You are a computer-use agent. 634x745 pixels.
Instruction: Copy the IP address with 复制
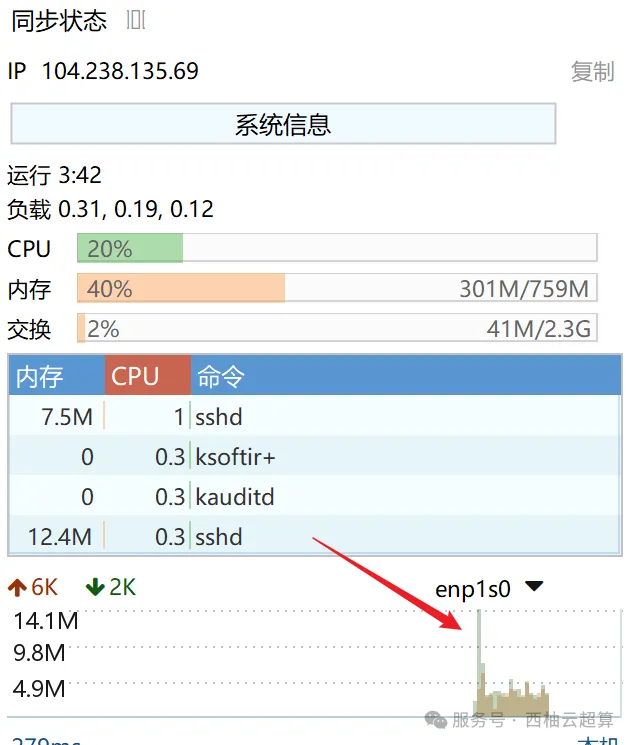click(593, 72)
